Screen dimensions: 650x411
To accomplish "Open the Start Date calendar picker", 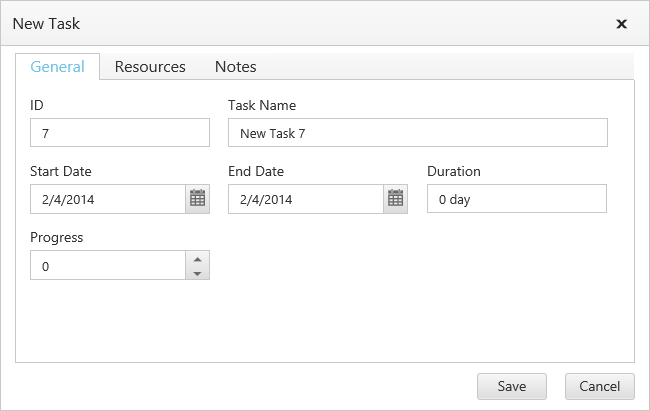I will pos(197,199).
